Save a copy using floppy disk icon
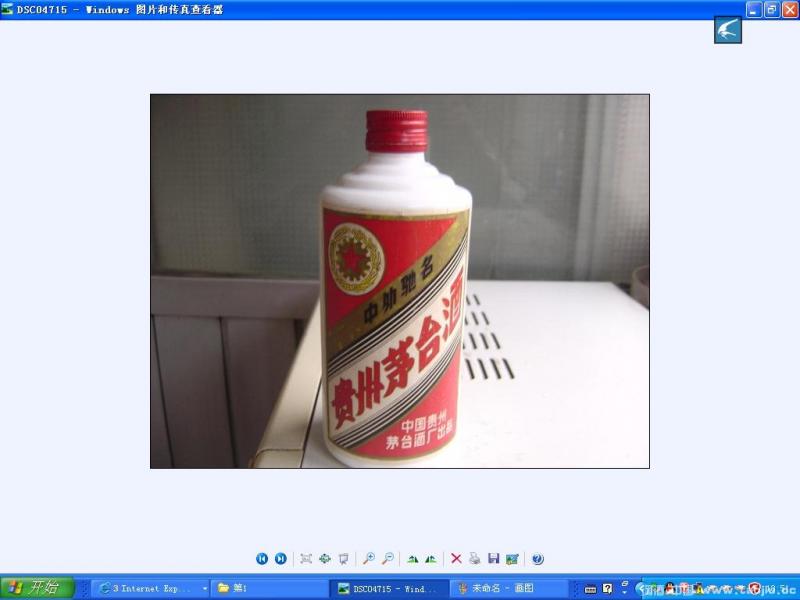The image size is (800, 600). click(493, 559)
